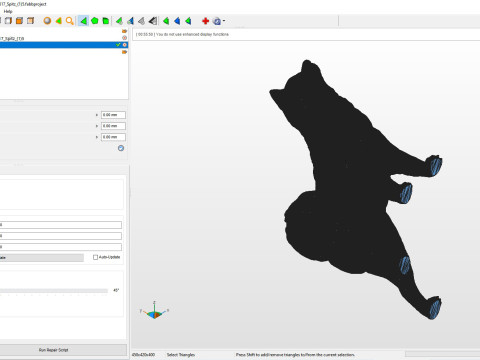Click green triangle right of the blue triangle
Viewport: 480px width, 360px height.
point(188,21)
